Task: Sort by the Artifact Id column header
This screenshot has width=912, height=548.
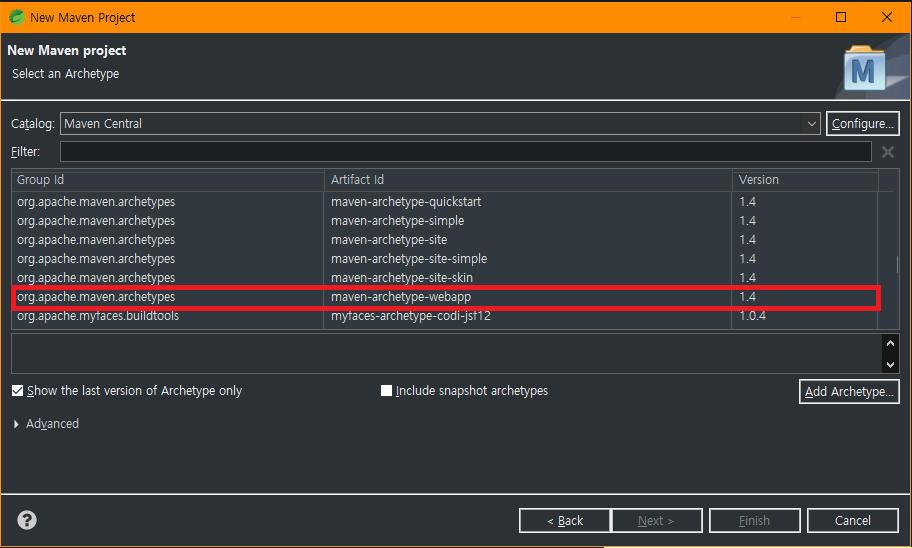Action: pyautogui.click(x=528, y=180)
